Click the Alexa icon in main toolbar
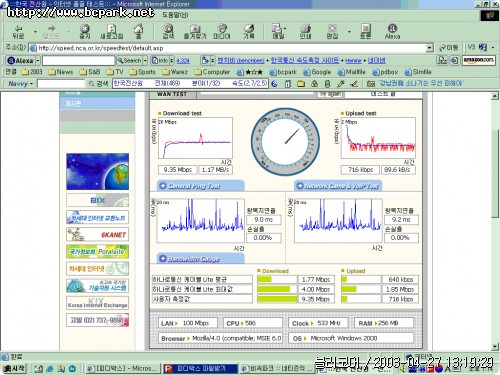The image size is (500, 375). pos(392,32)
